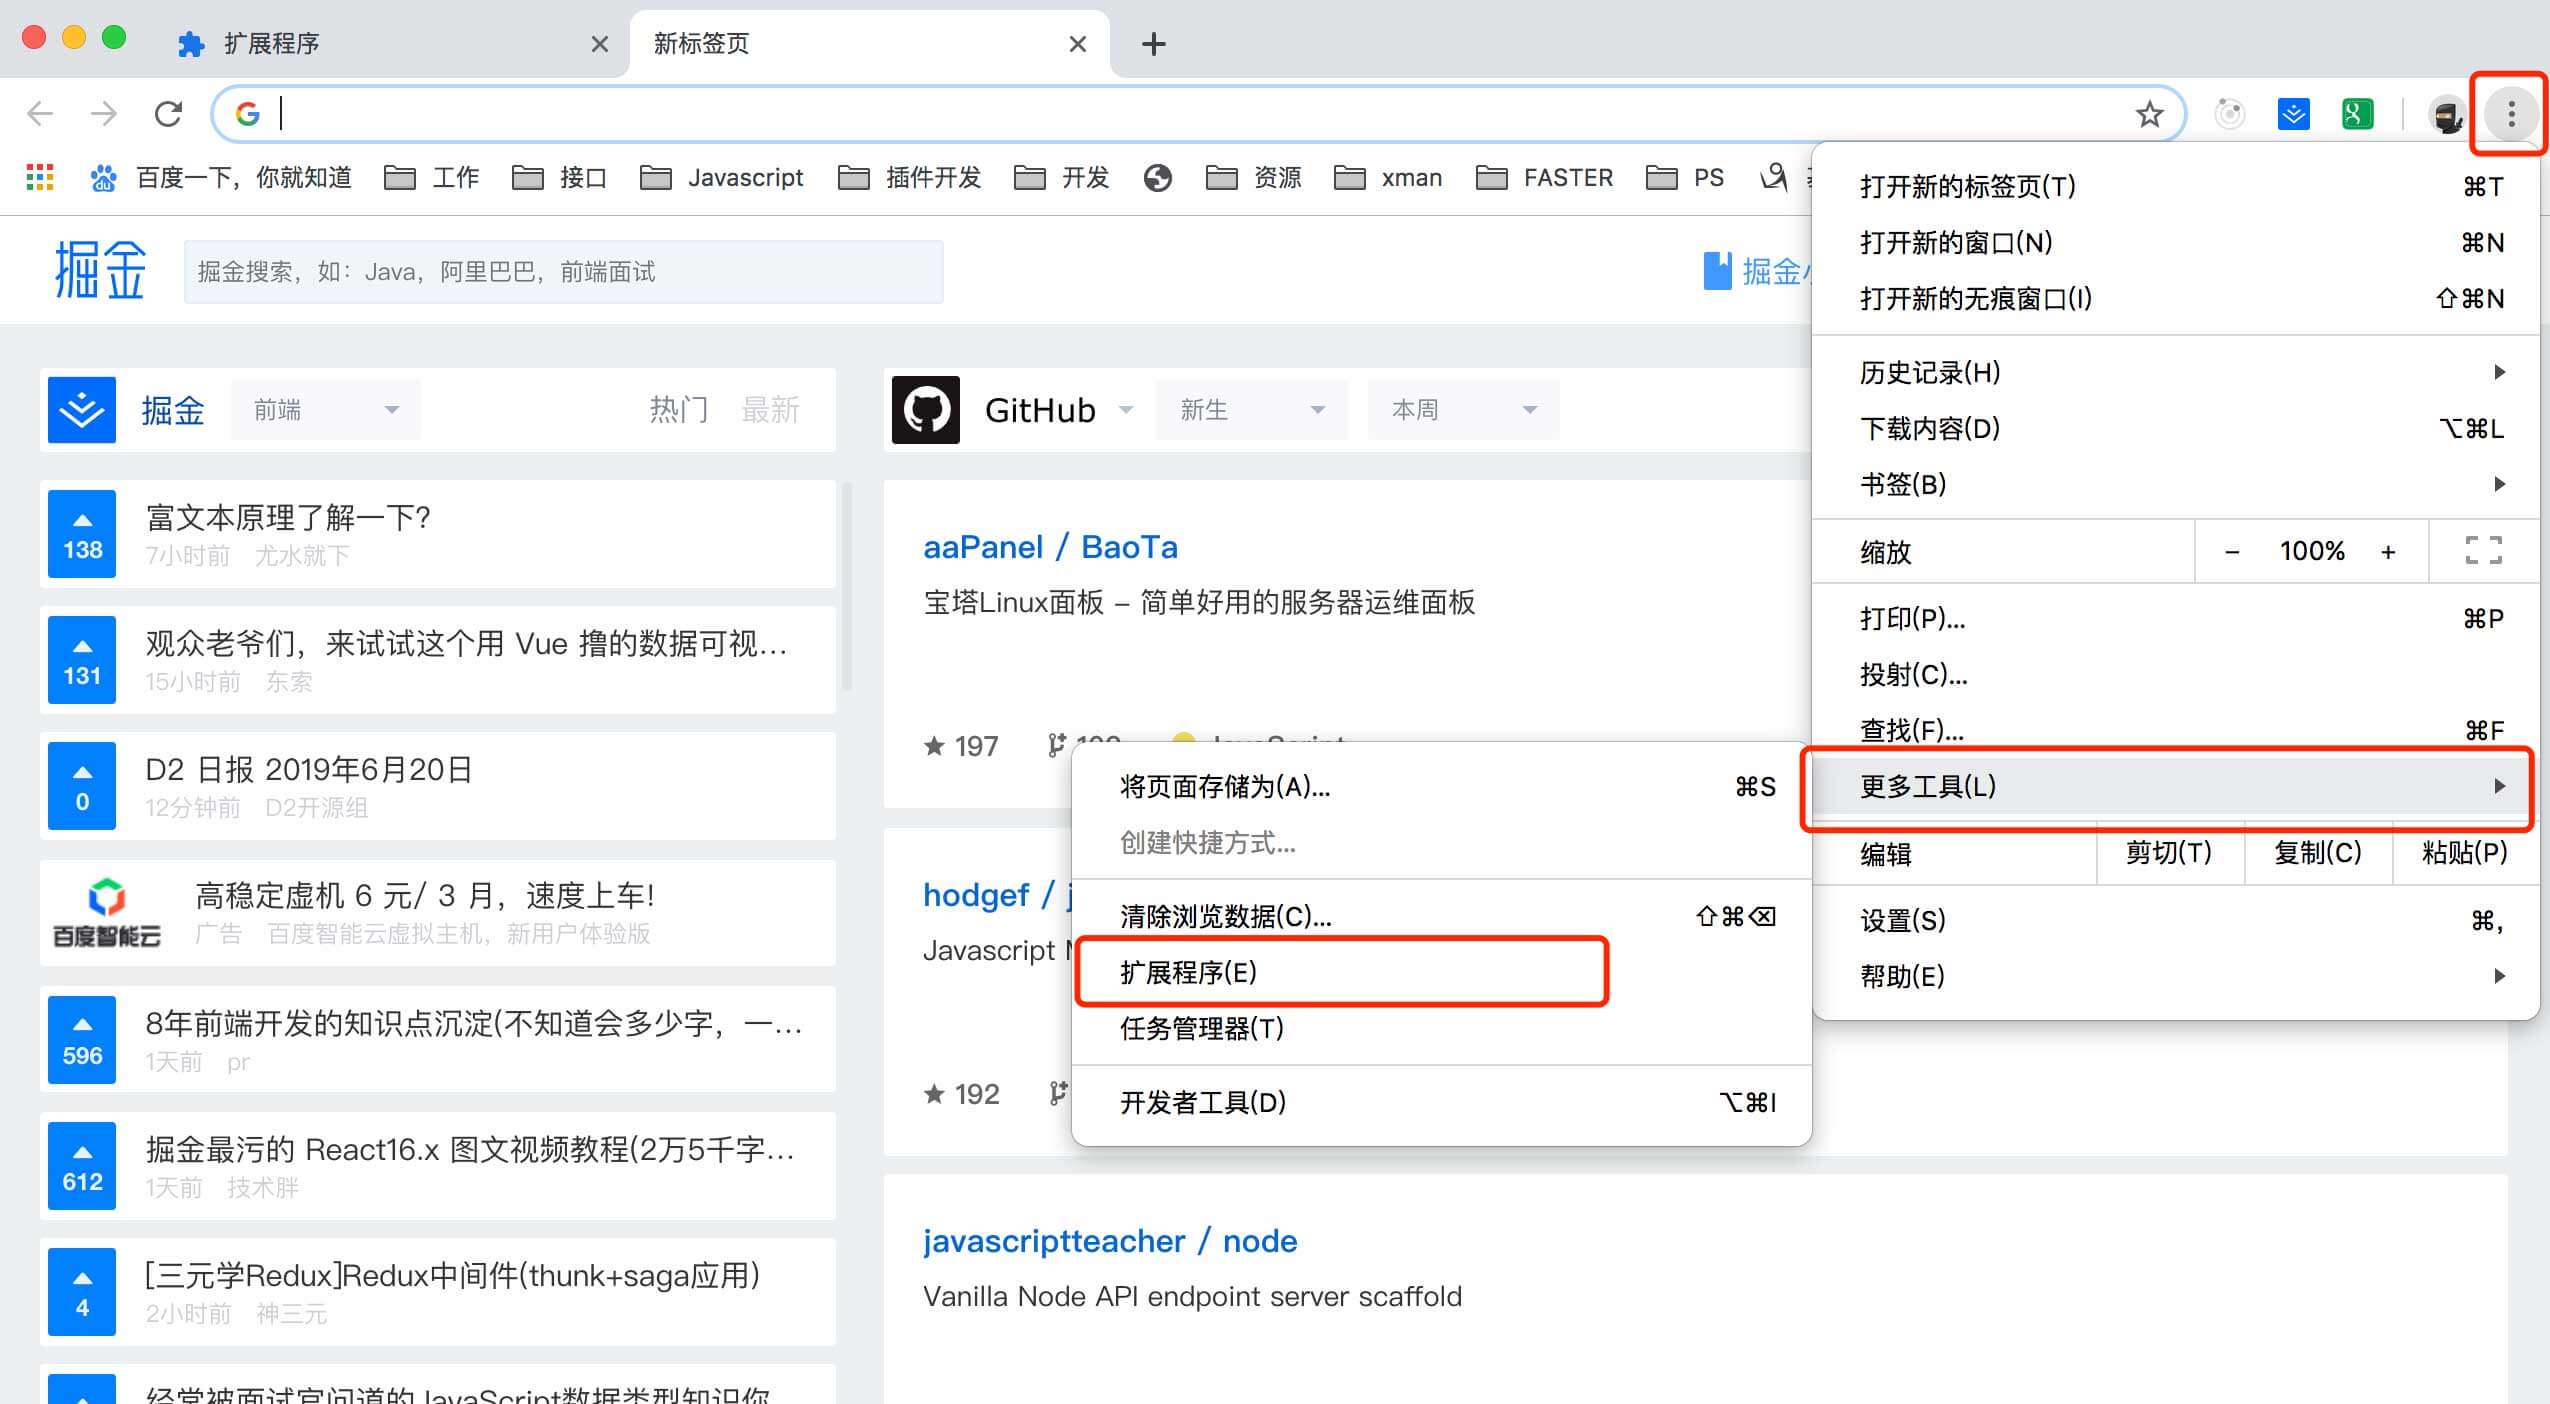This screenshot has width=2550, height=1404.
Task: Upvote the 富文本原理了解一下 article
Action: (82, 535)
